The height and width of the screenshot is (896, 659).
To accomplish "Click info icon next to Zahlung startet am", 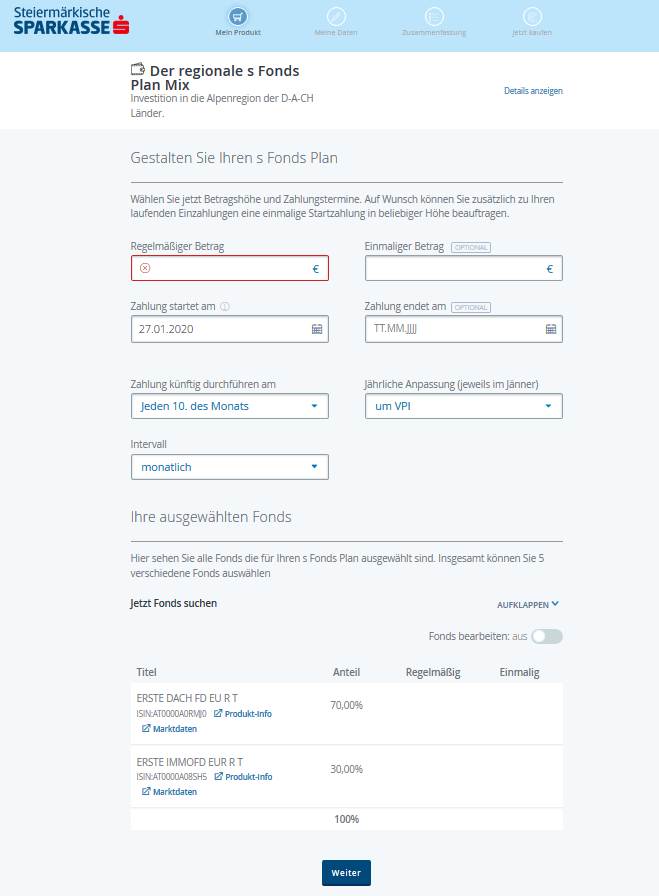I will tap(225, 307).
